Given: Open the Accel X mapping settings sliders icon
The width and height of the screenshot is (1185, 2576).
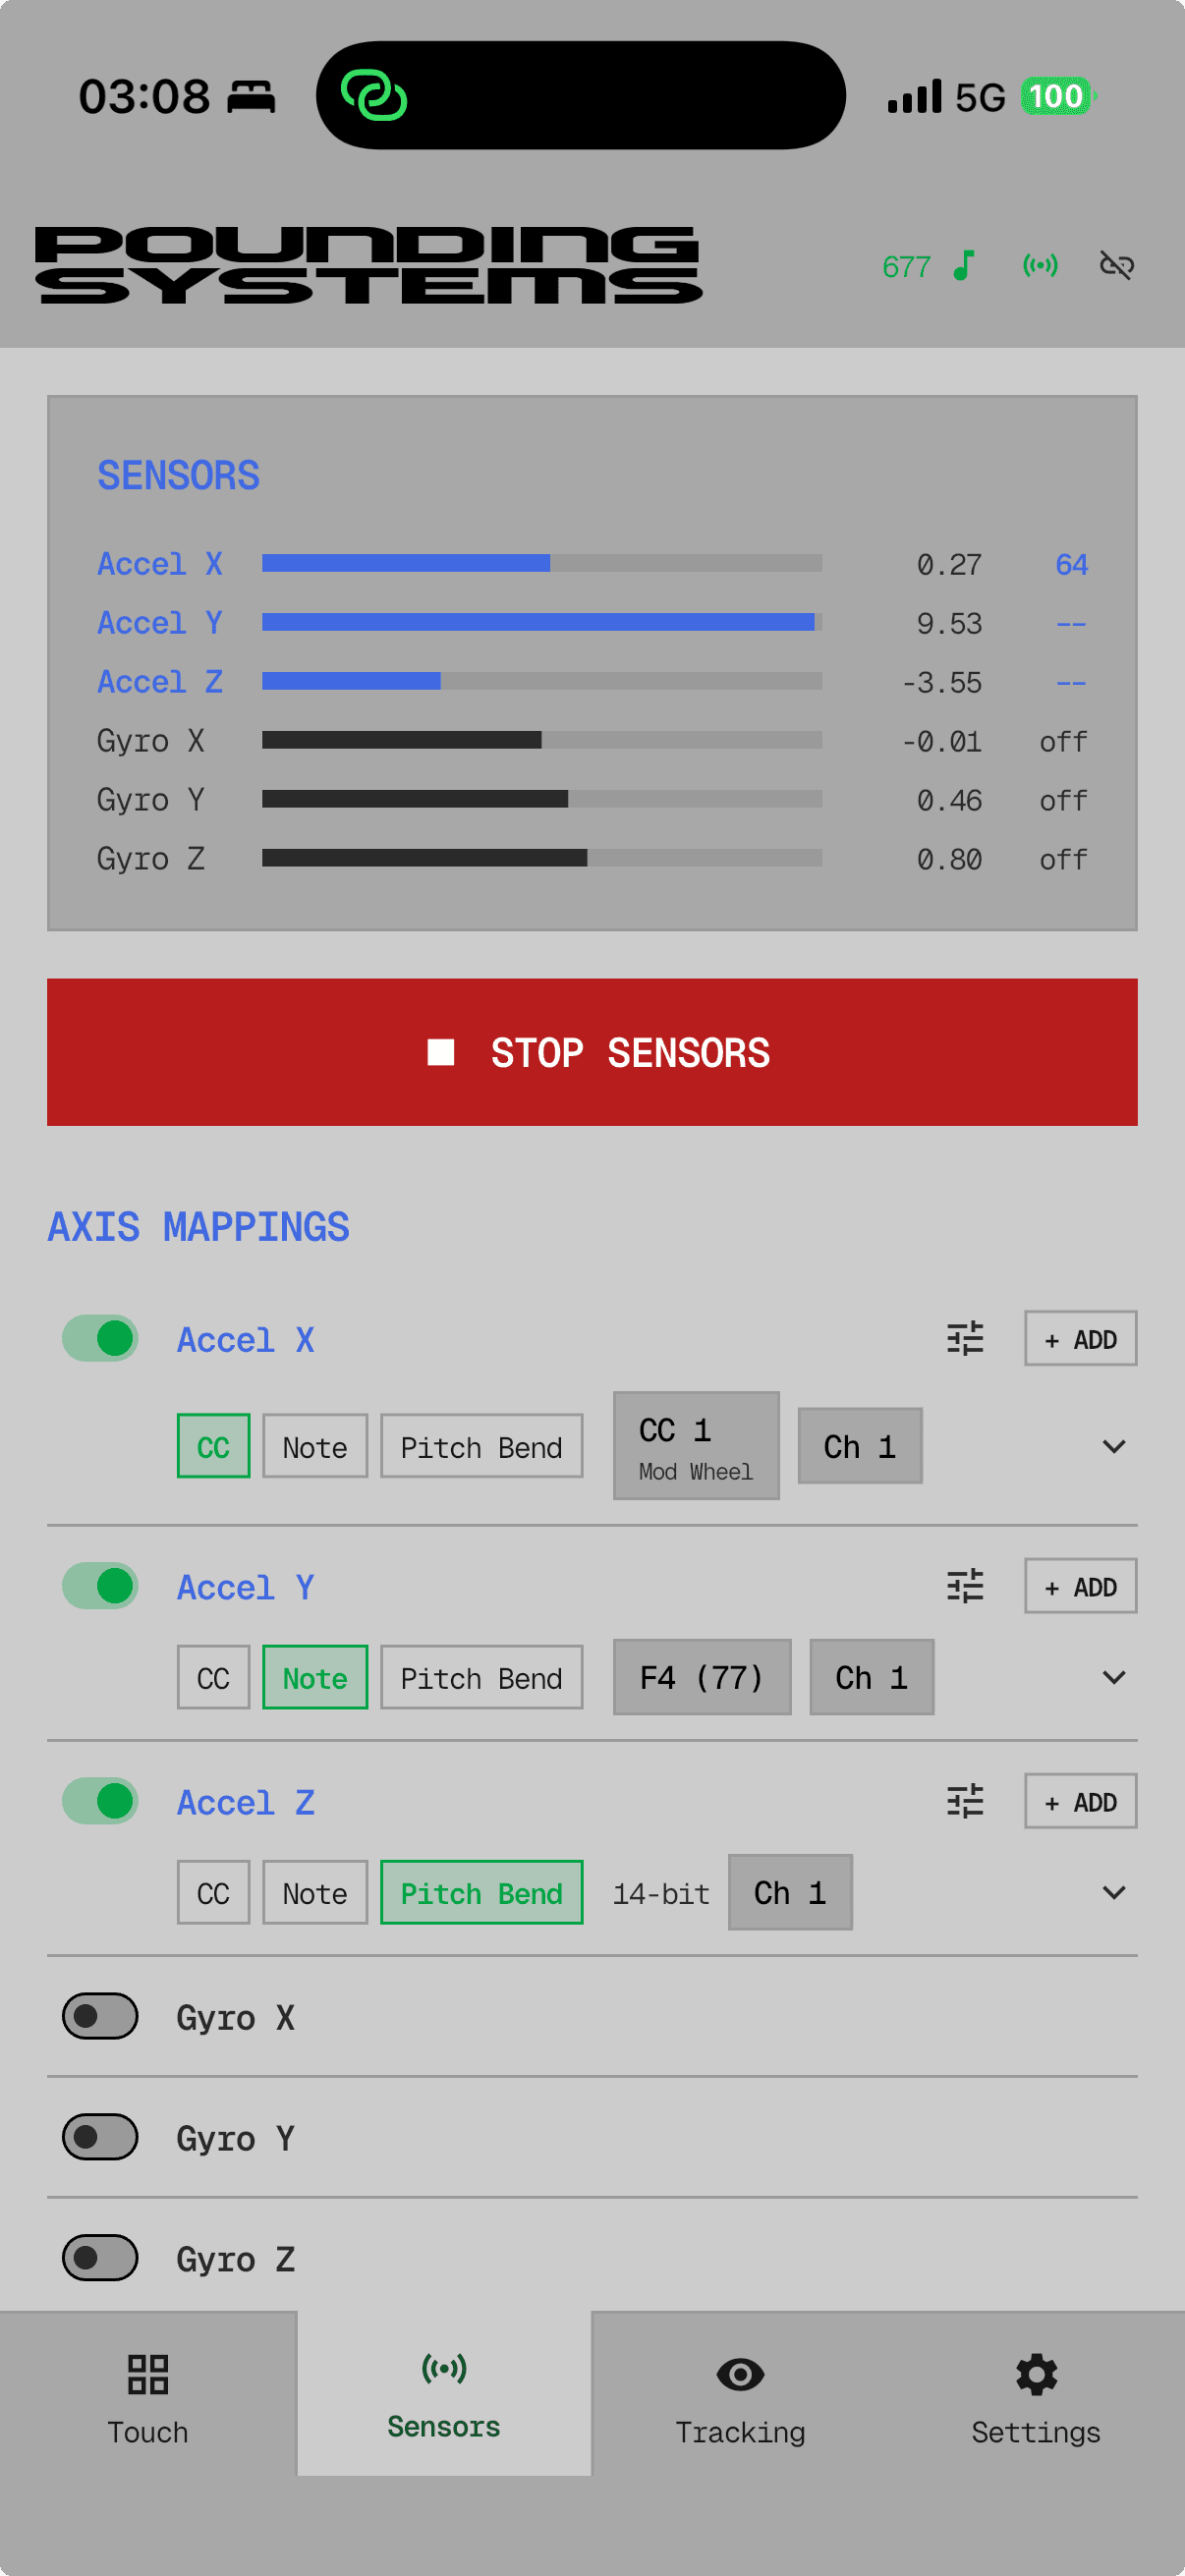Looking at the screenshot, I should 966,1338.
